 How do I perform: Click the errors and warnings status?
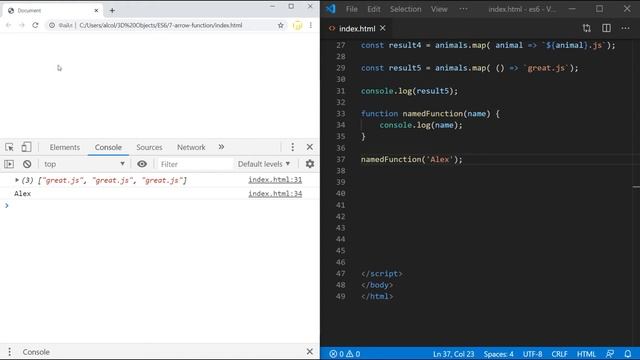pos(345,354)
